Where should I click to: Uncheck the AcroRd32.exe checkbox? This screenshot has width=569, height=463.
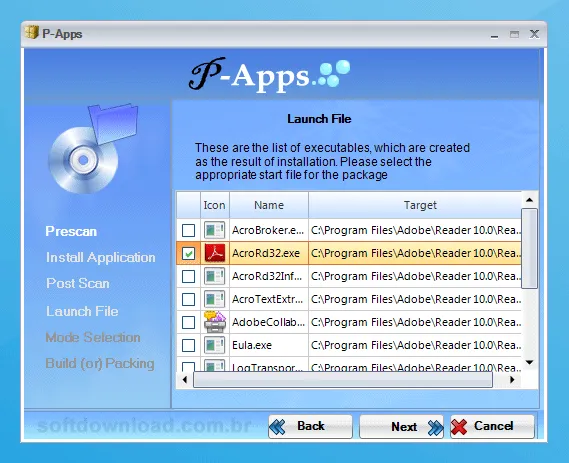point(188,253)
